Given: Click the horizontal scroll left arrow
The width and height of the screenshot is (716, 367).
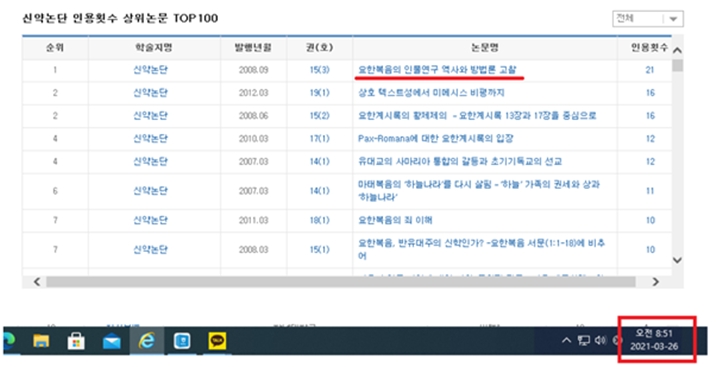Looking at the screenshot, I should tap(37, 282).
